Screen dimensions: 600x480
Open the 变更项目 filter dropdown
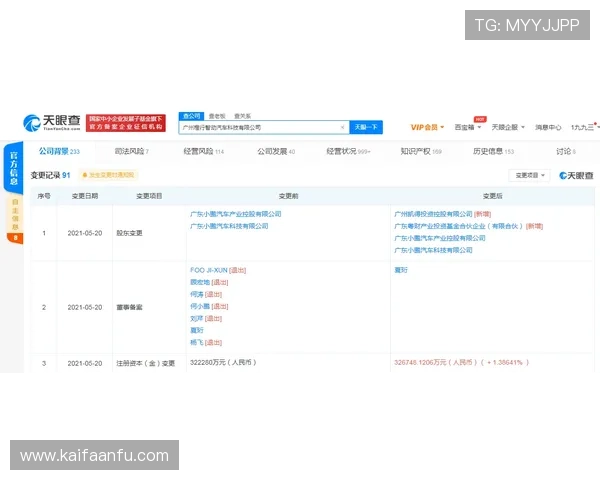[529, 175]
